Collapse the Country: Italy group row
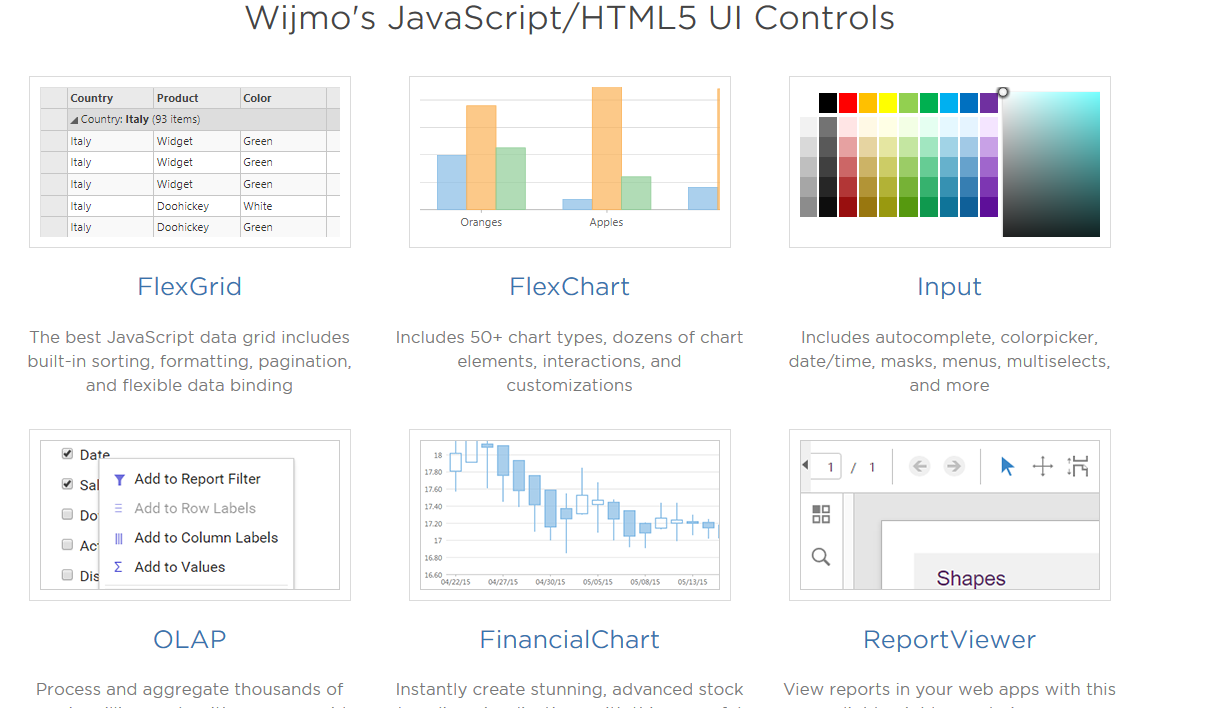The width and height of the screenshot is (1209, 708). coord(74,120)
